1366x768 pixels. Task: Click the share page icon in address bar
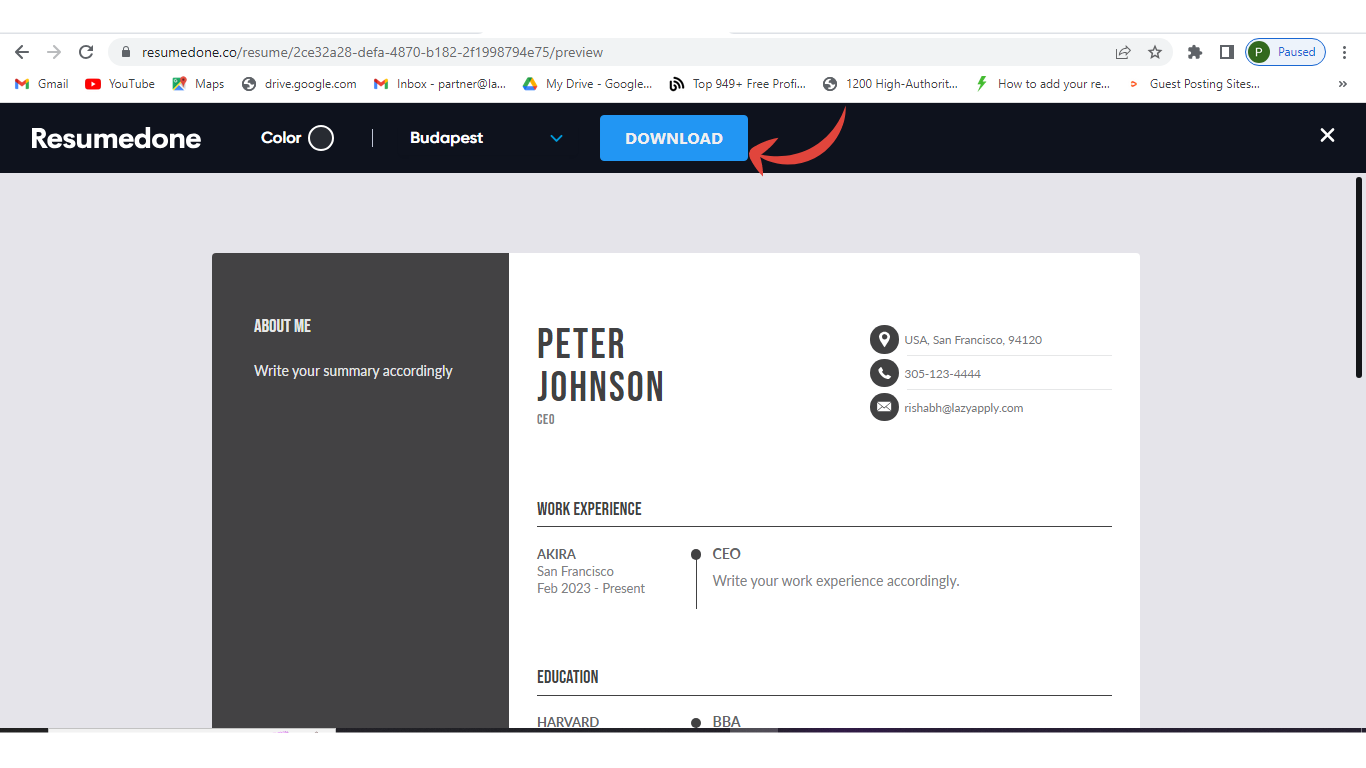click(1123, 52)
